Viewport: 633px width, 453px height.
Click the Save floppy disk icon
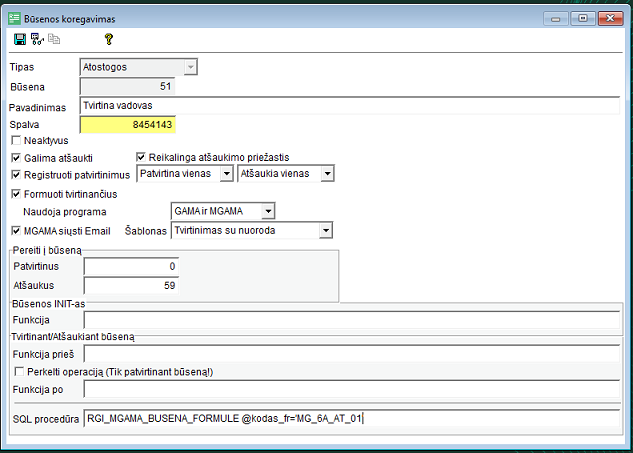coord(20,39)
